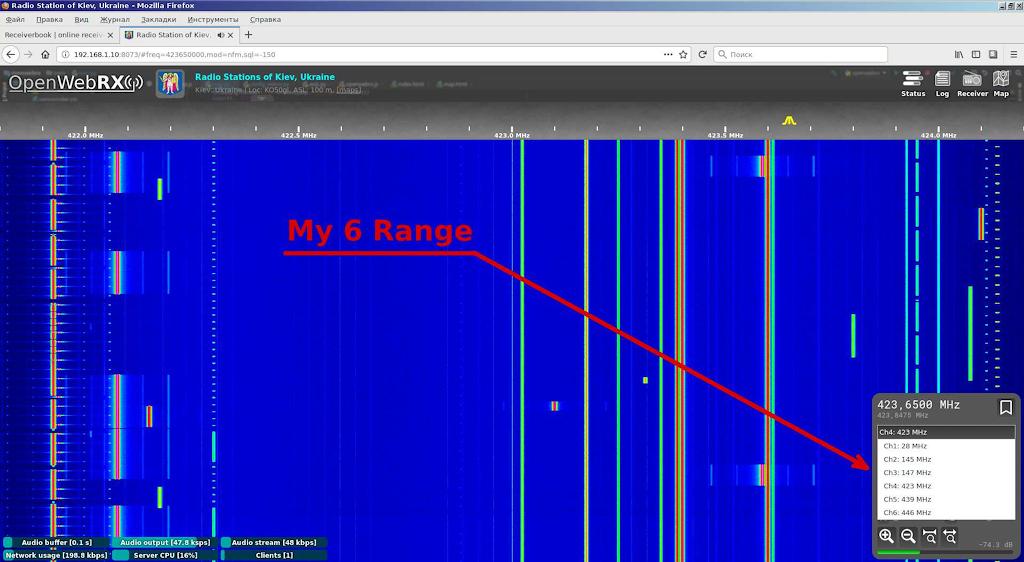Toggle Firefox sidebar icon
The image size is (1024, 562).
point(976,54)
